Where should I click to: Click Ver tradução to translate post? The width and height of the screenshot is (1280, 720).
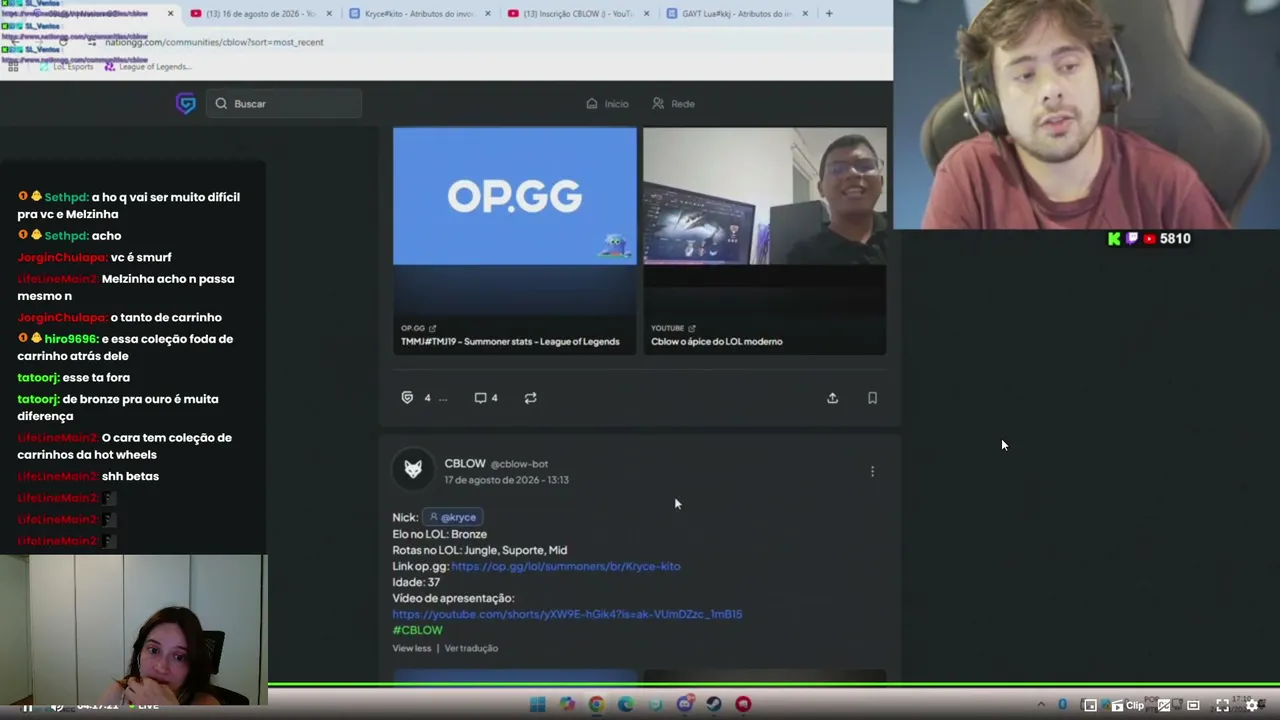pyautogui.click(x=471, y=648)
